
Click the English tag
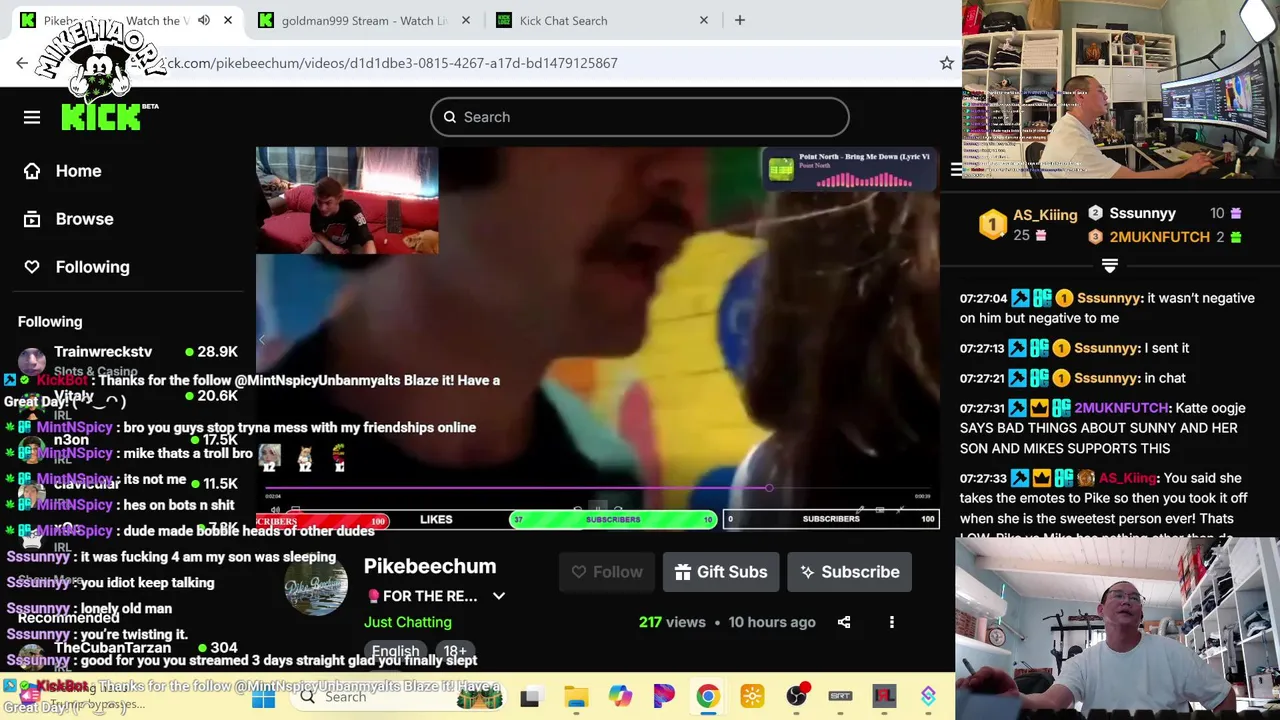pos(396,651)
